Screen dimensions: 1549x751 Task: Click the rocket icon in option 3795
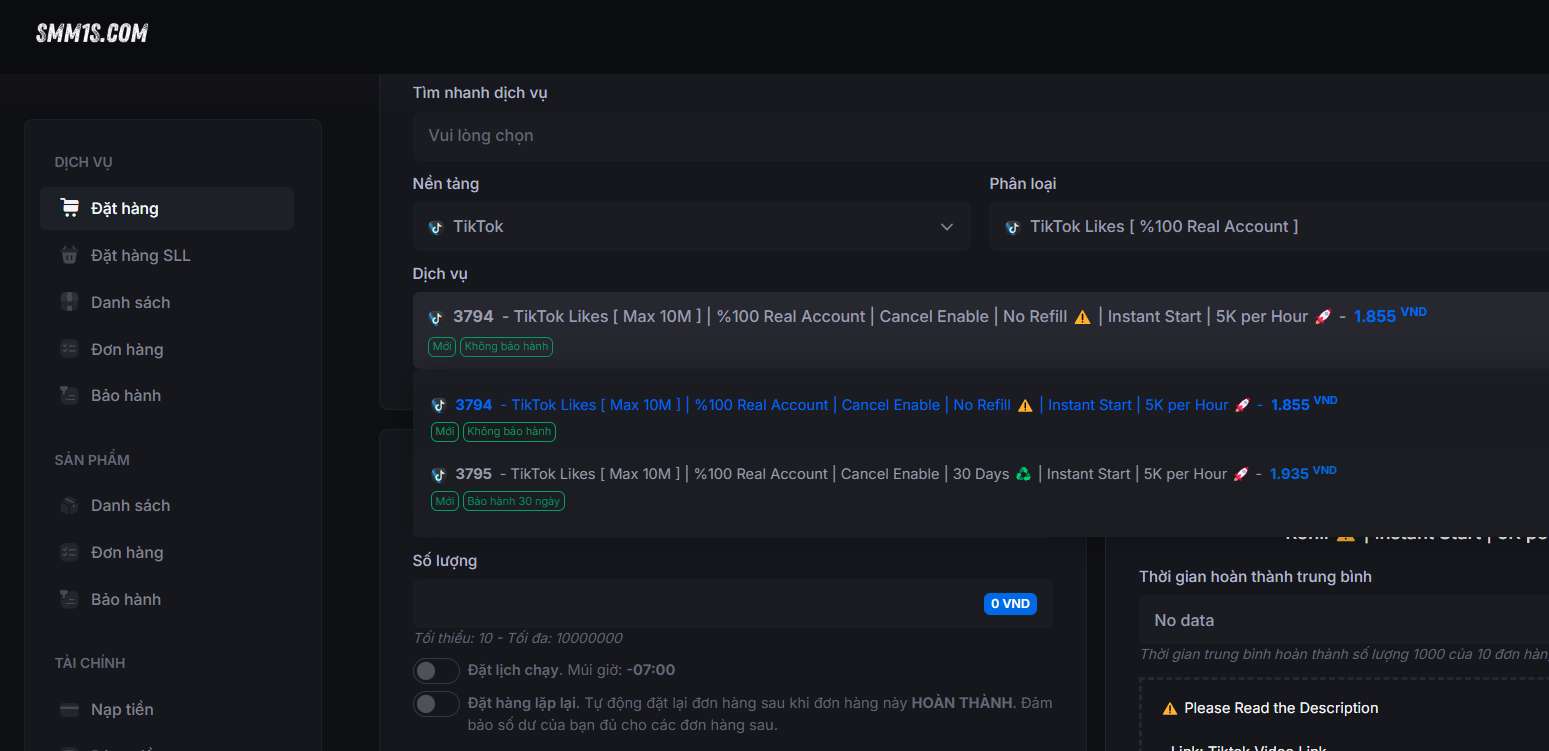pos(1241,474)
